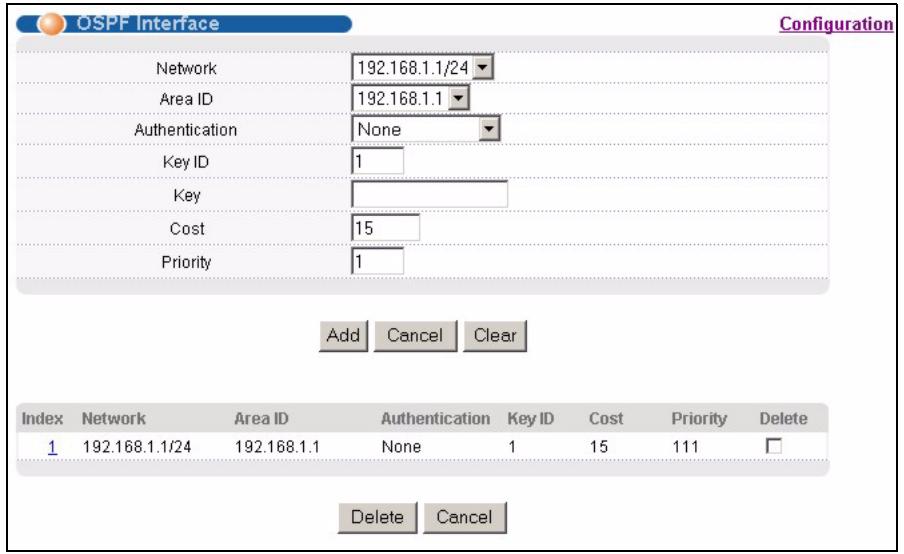Select the Priority value 111 in table
904x554 pixels.
685,447
